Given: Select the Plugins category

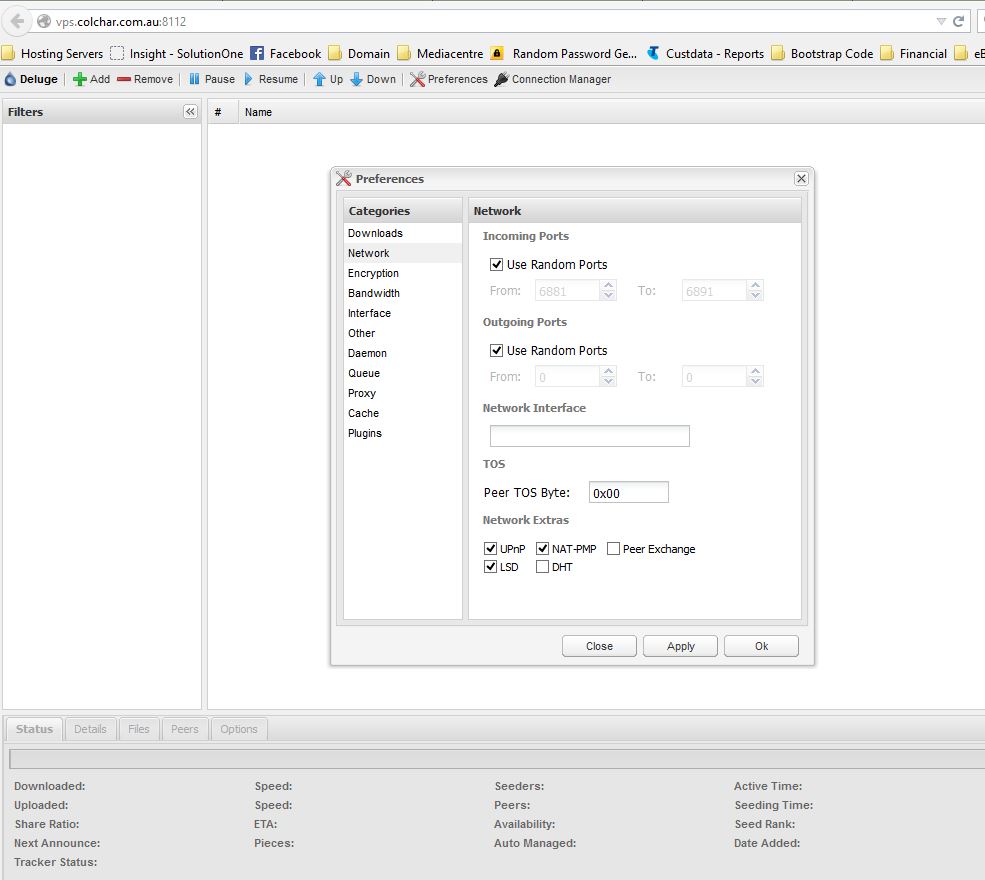Looking at the screenshot, I should click(365, 433).
